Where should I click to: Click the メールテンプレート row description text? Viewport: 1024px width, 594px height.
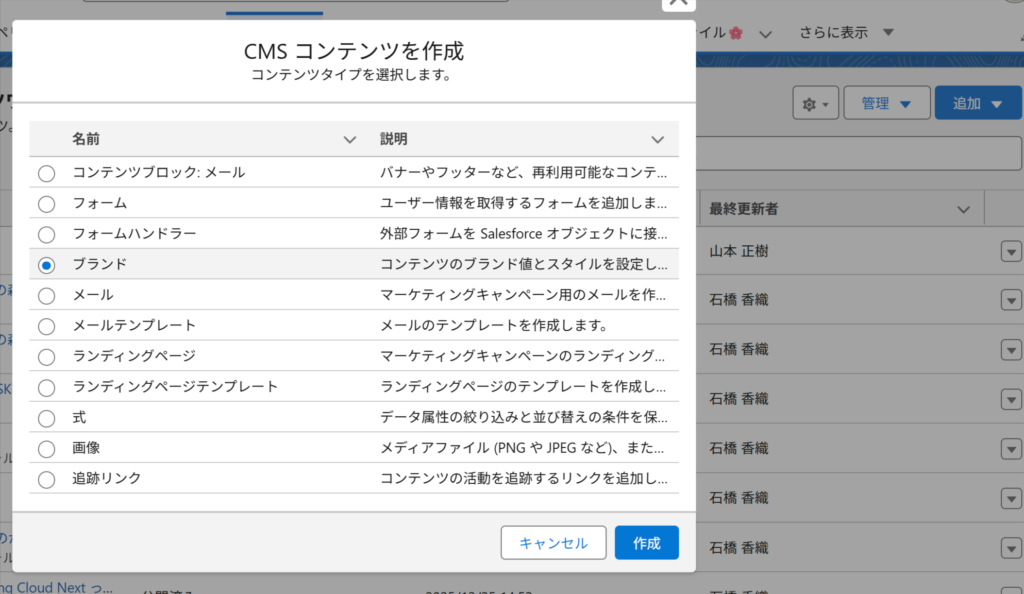point(494,325)
